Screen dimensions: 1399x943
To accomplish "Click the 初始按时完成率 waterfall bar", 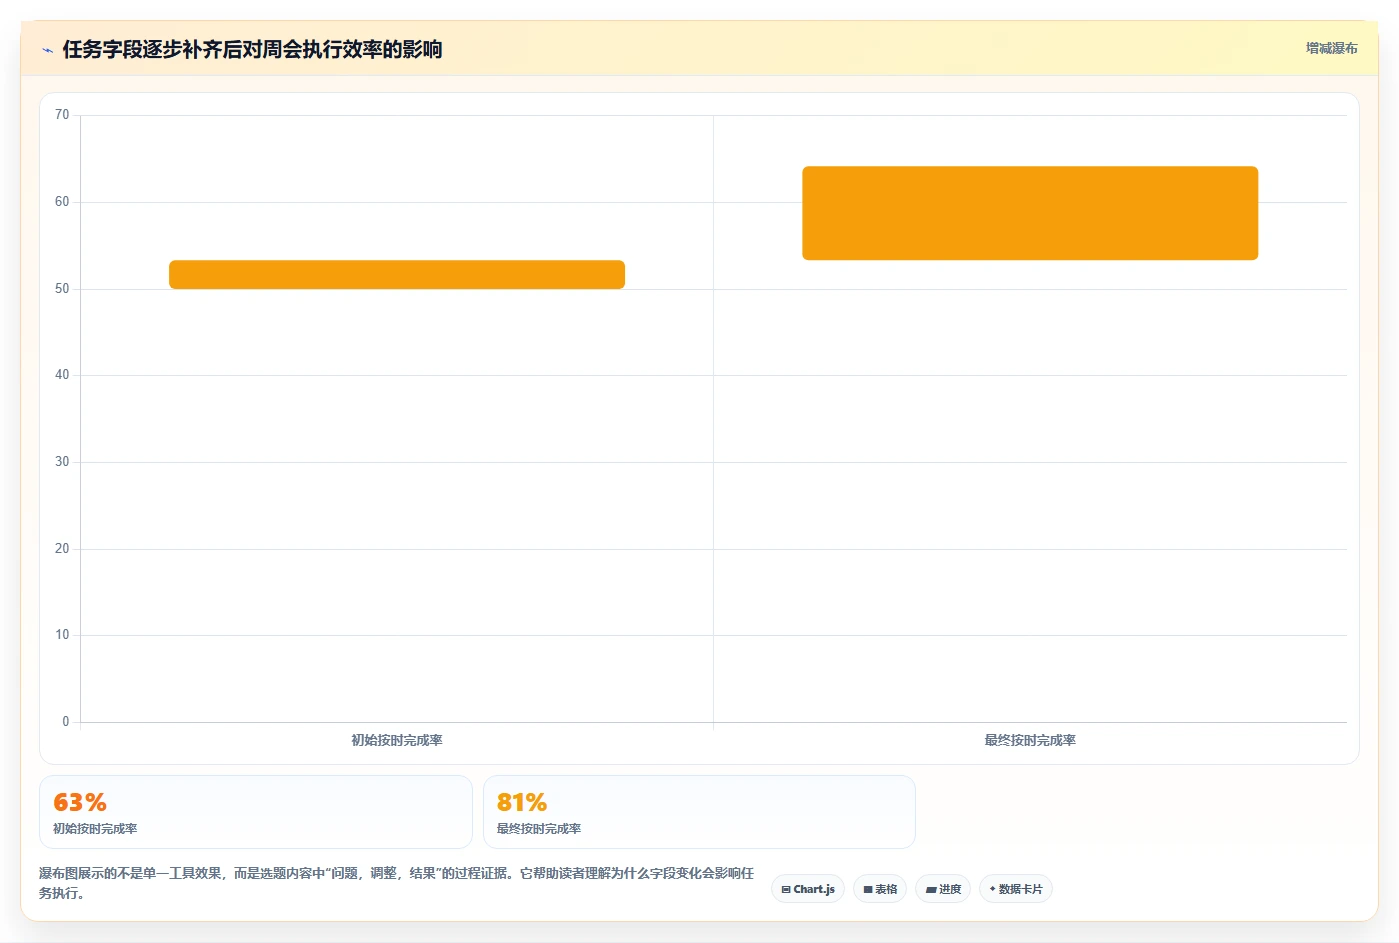I will [397, 275].
